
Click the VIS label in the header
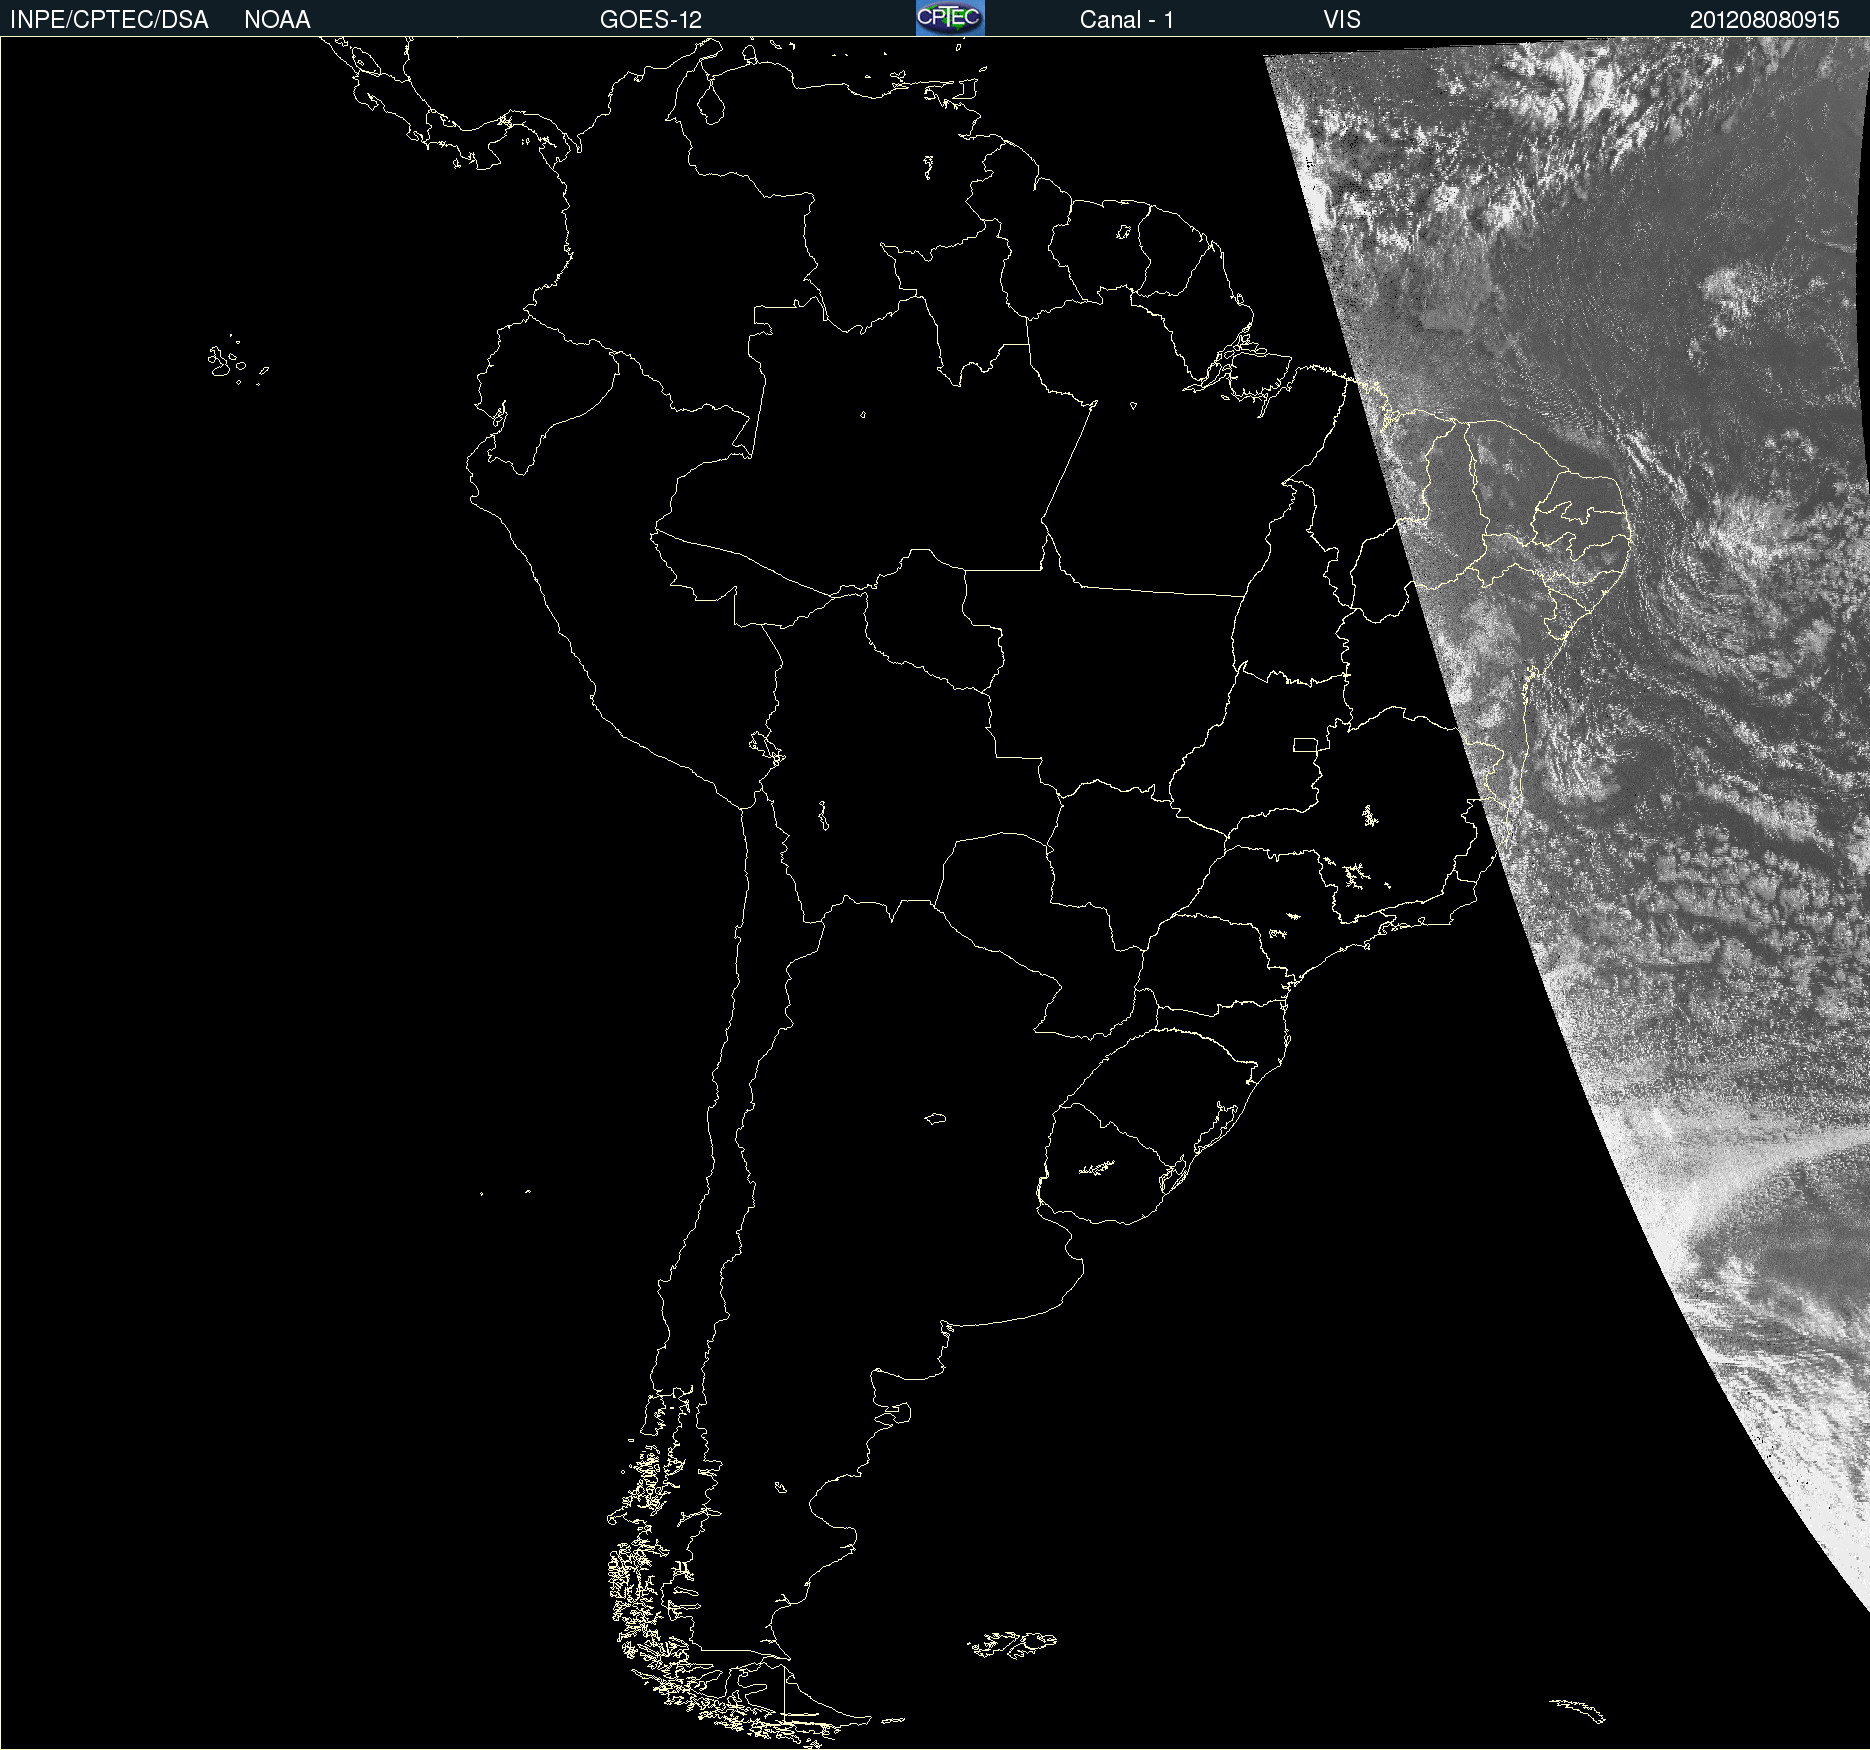click(x=1342, y=20)
